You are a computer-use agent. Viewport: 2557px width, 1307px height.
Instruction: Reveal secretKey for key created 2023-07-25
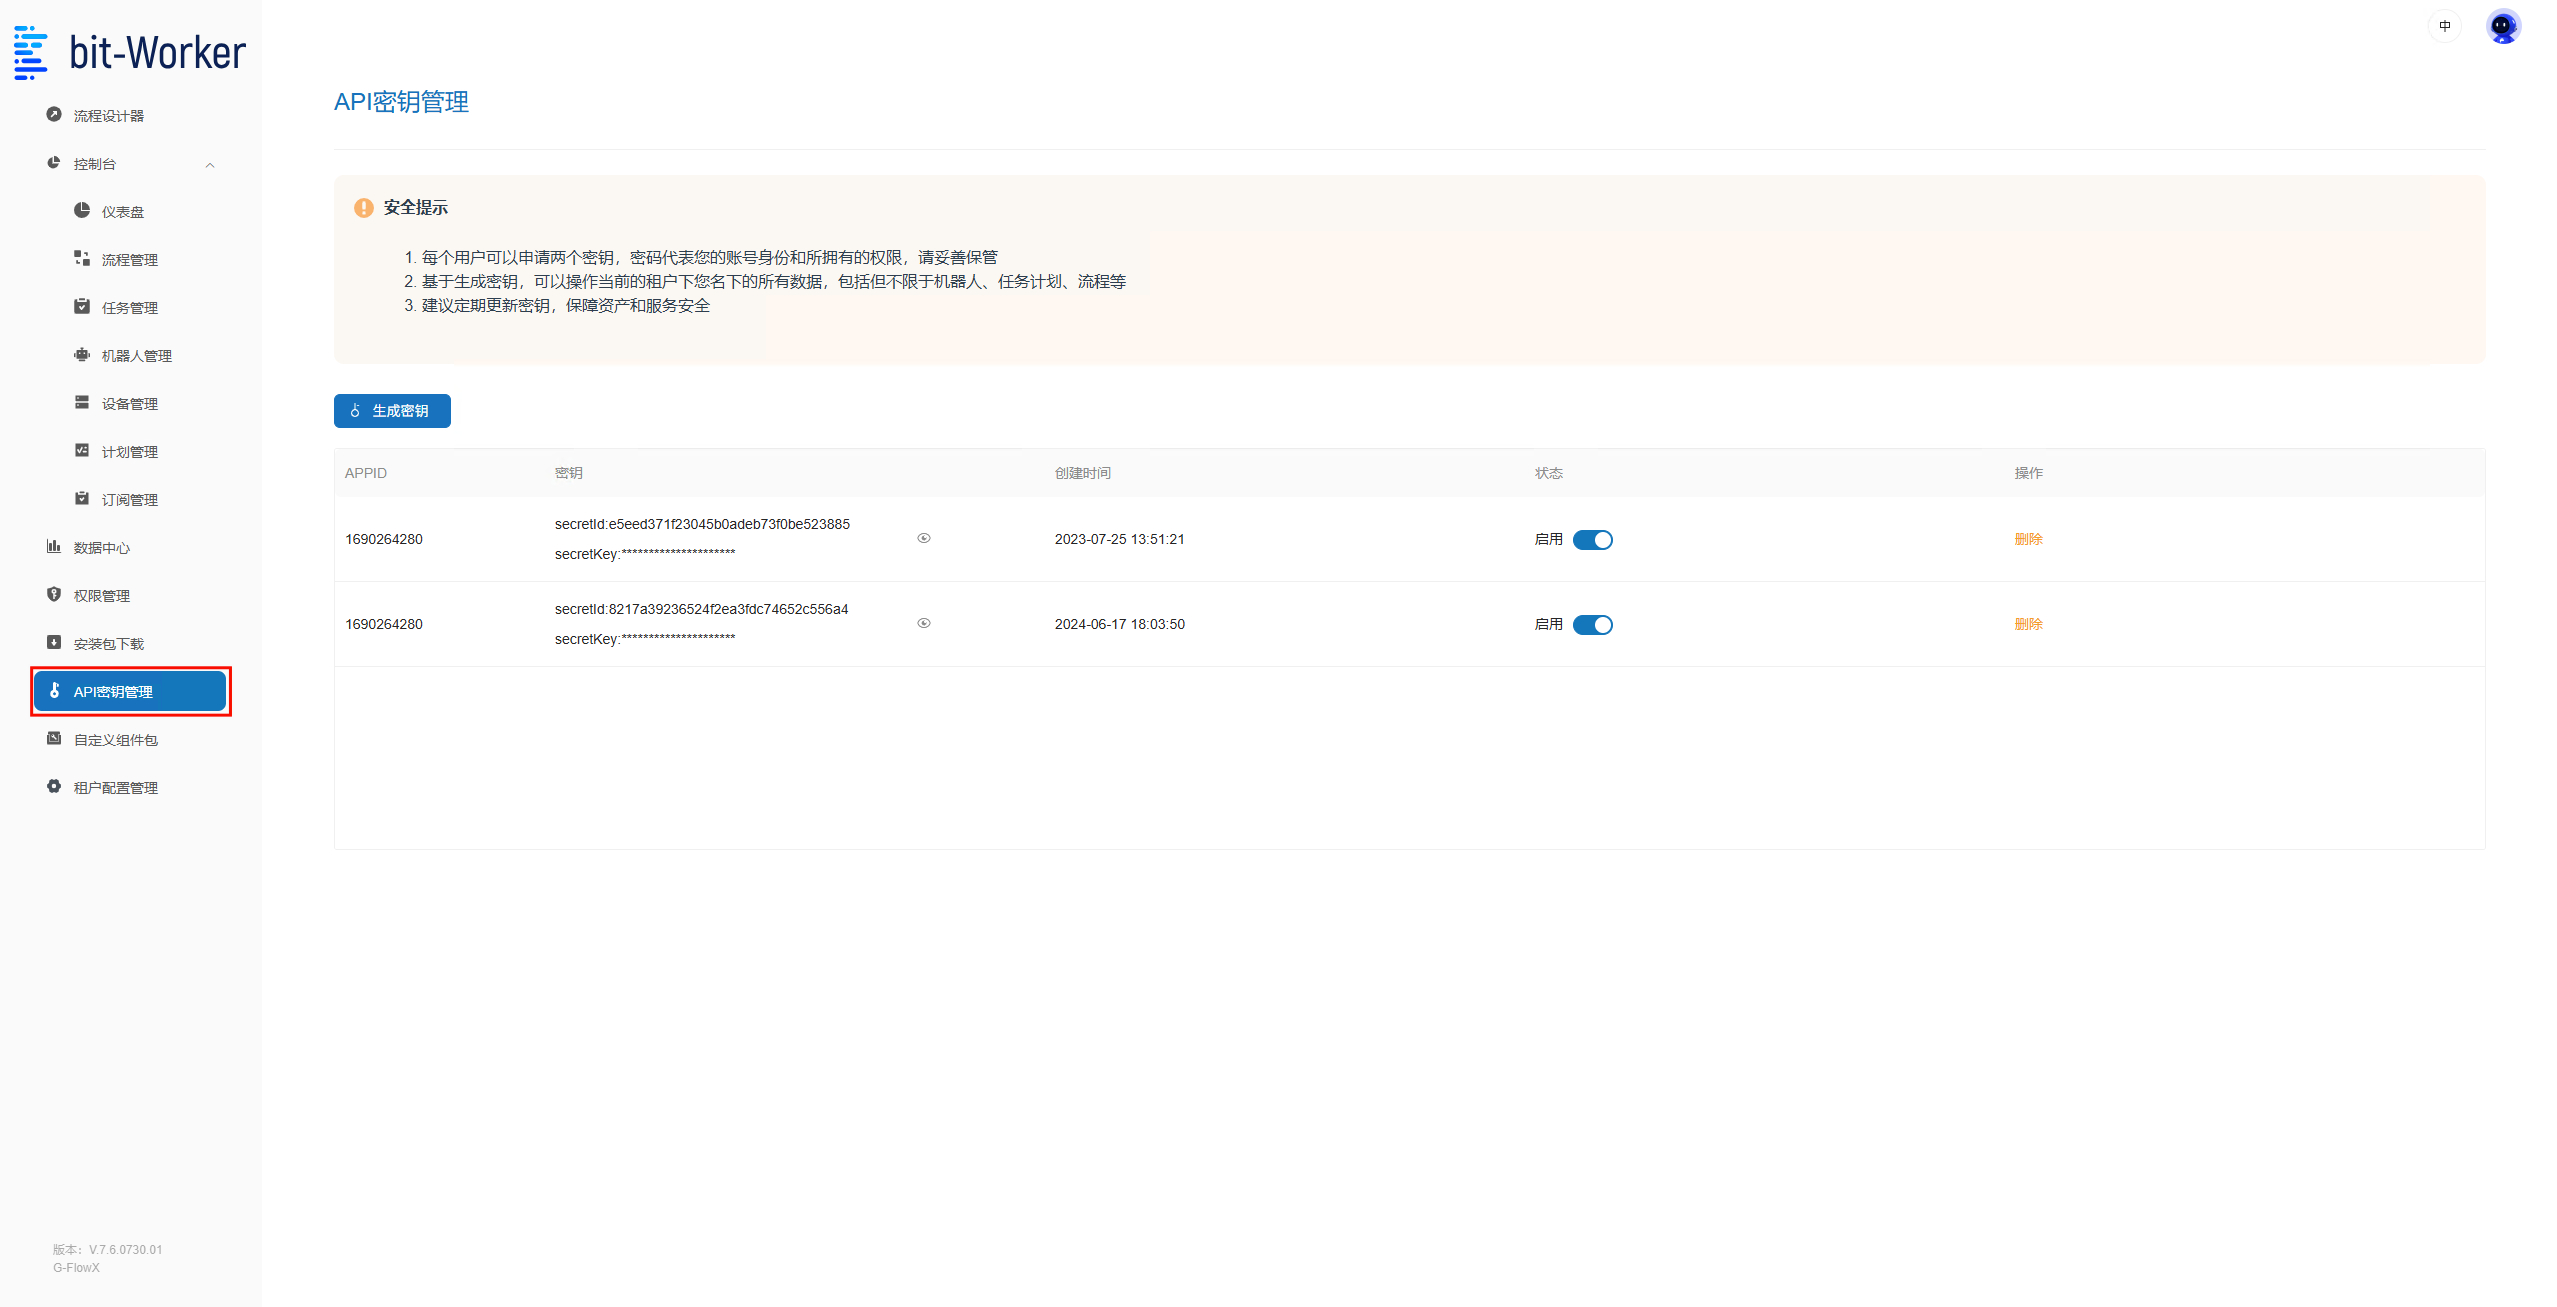pos(923,538)
